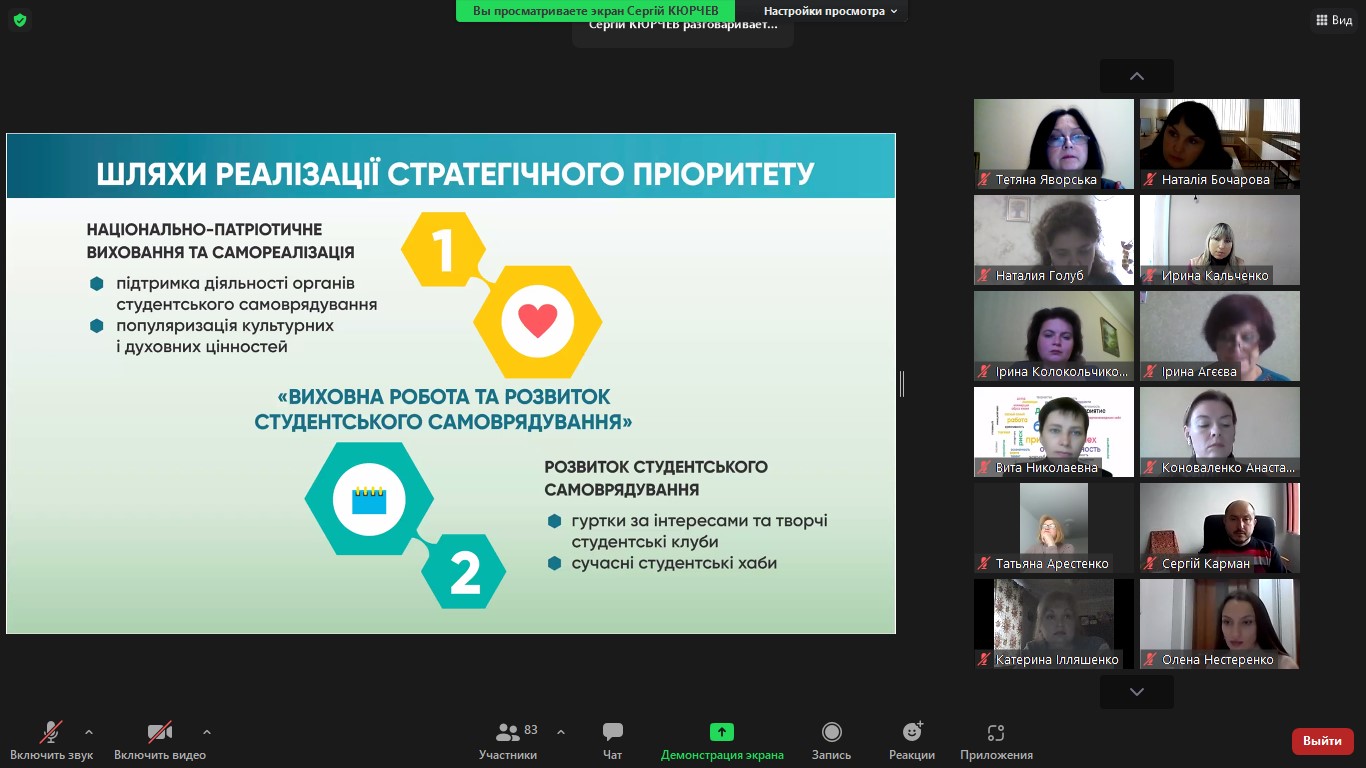The width and height of the screenshot is (1366, 768).
Task: Click the slide heading НАЦІОНАЛЬНО-ПАТРІОТИЧНЕ
Action: (x=204, y=229)
